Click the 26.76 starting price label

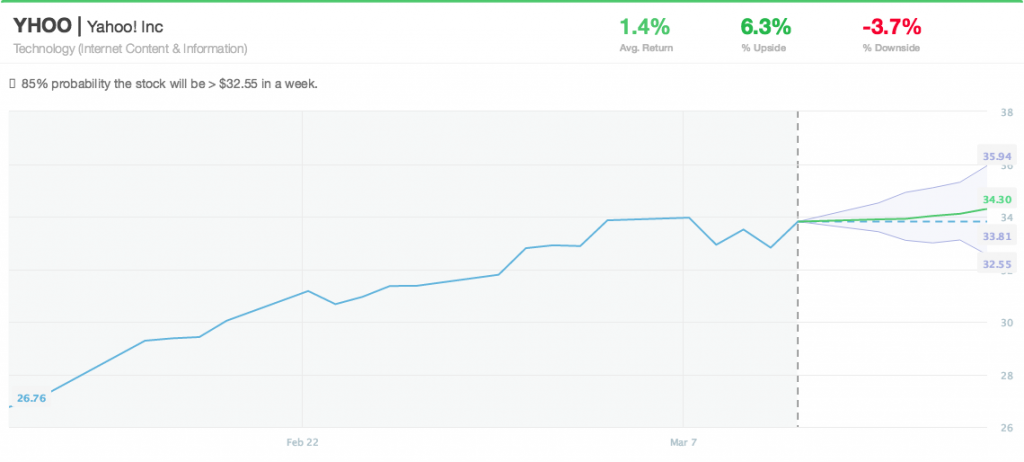(31, 398)
